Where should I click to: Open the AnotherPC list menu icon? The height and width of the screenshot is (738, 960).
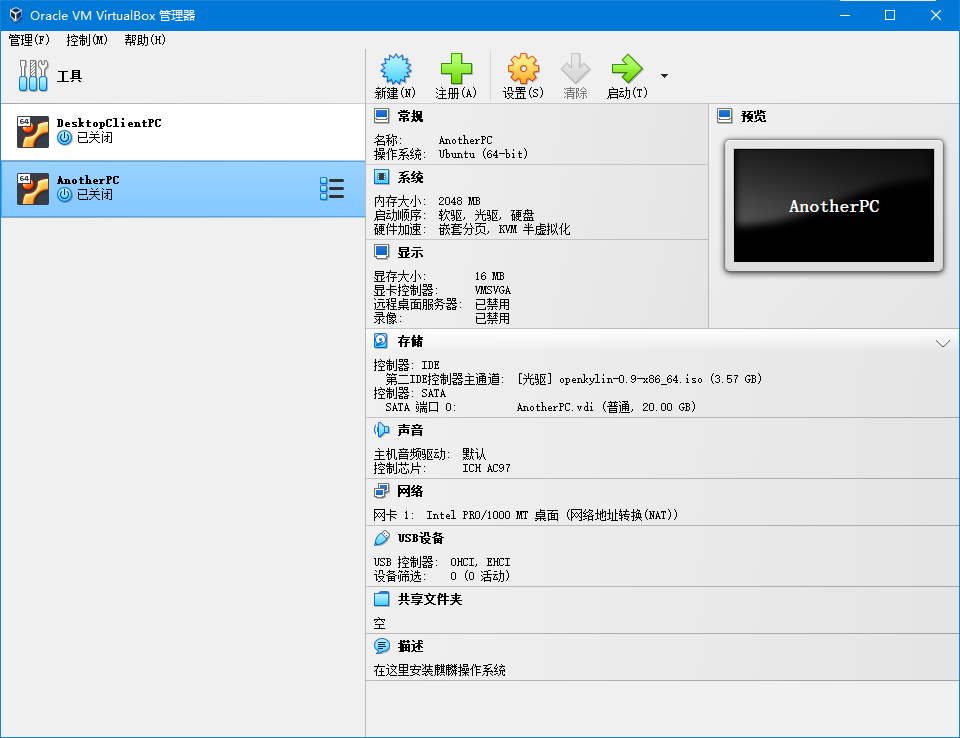(x=332, y=189)
